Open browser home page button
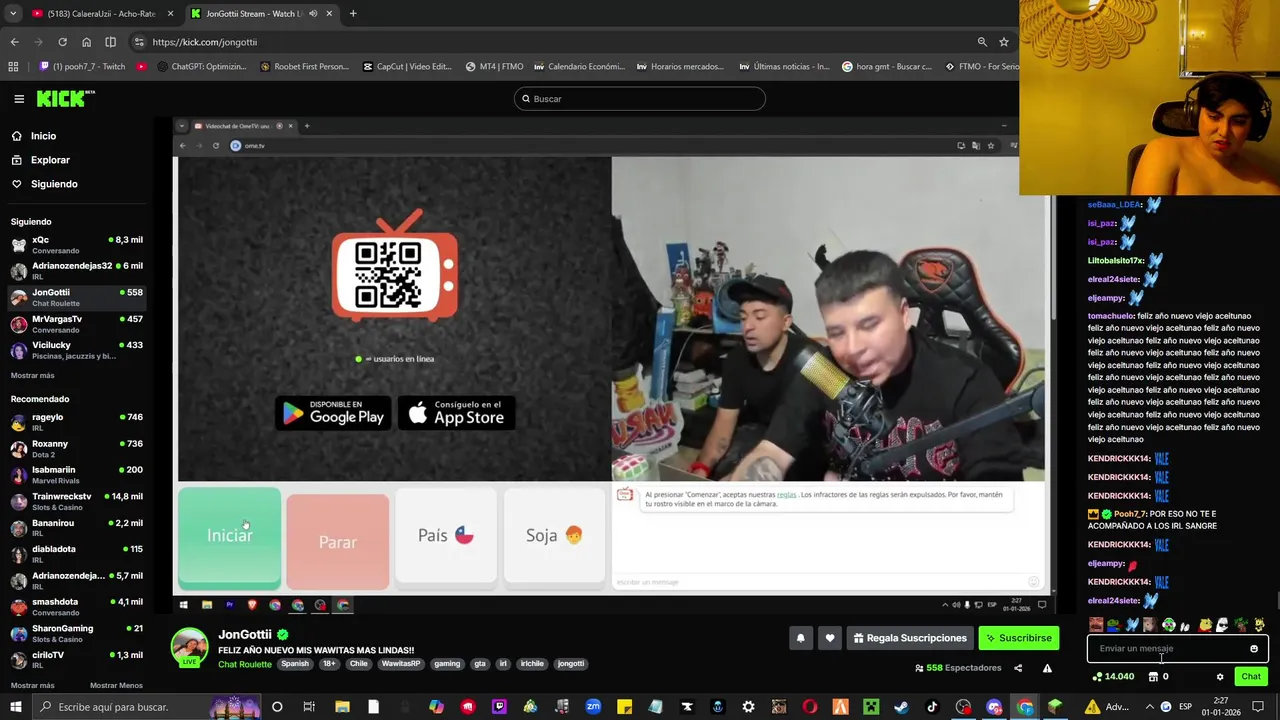The height and width of the screenshot is (720, 1280). click(86, 42)
